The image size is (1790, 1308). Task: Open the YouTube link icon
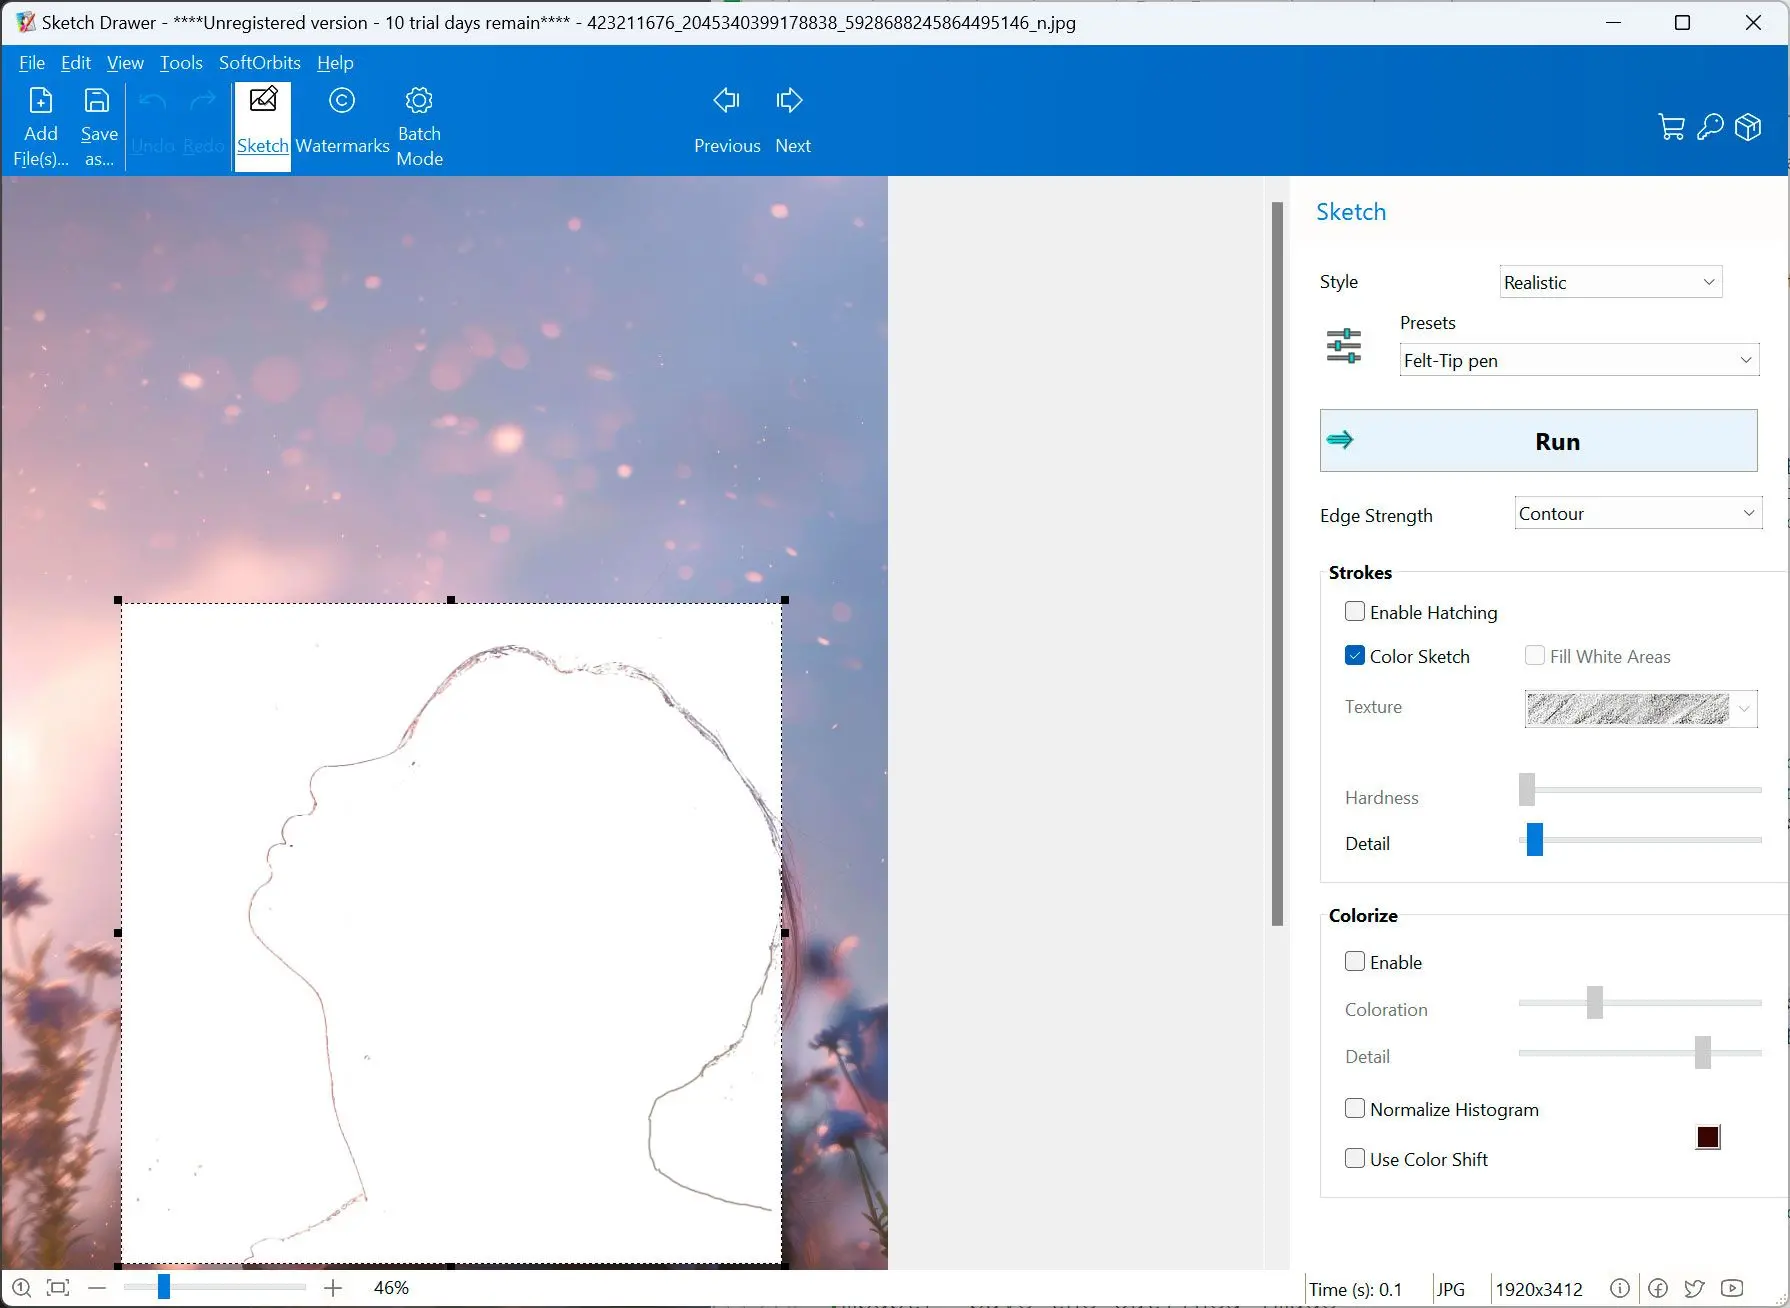[1733, 1289]
